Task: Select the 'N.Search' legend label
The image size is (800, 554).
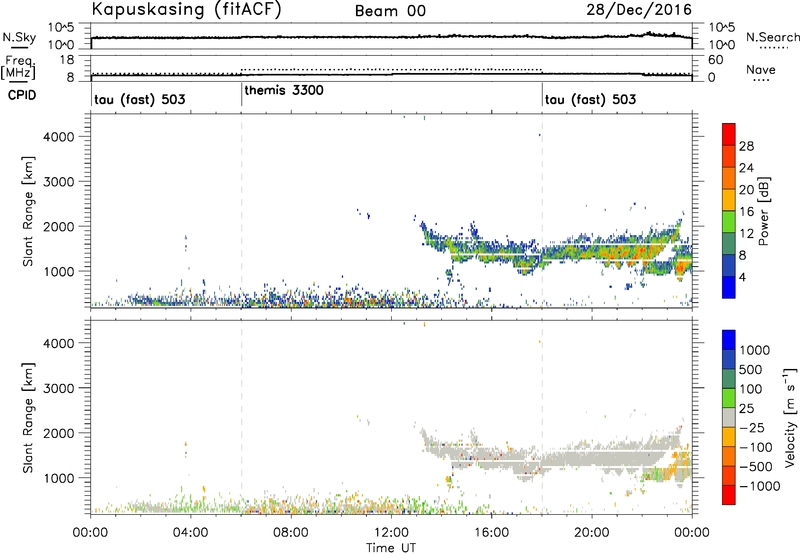Action: [x=772, y=37]
